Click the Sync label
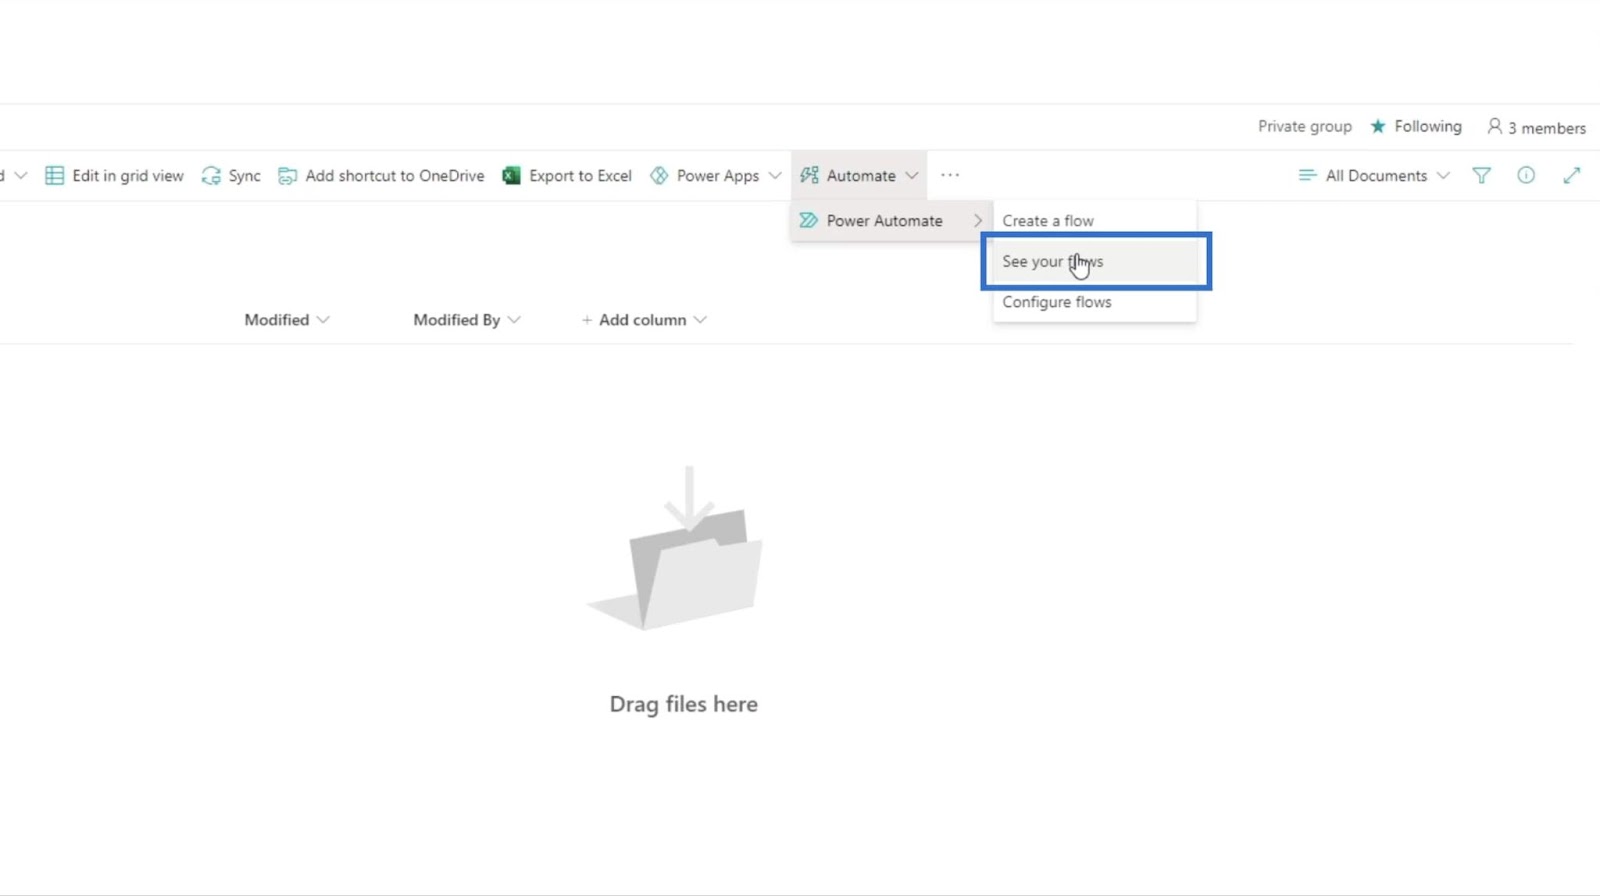The width and height of the screenshot is (1600, 896). (x=244, y=176)
